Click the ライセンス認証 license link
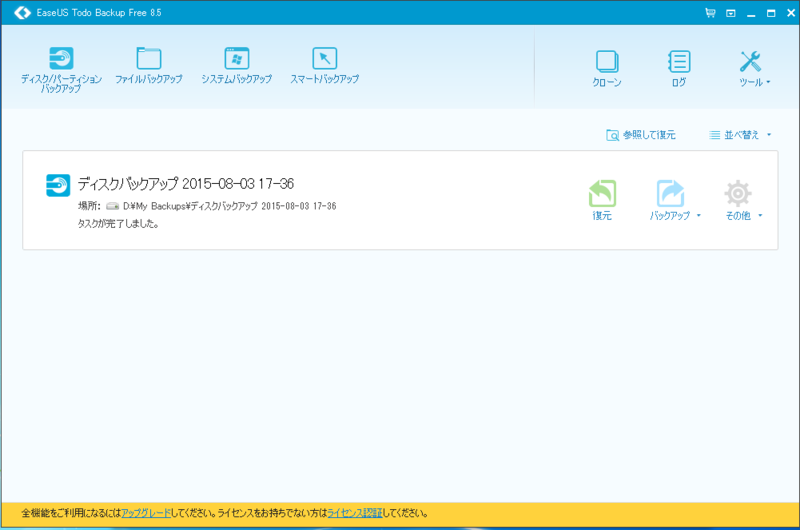This screenshot has width=800, height=530. click(355, 513)
